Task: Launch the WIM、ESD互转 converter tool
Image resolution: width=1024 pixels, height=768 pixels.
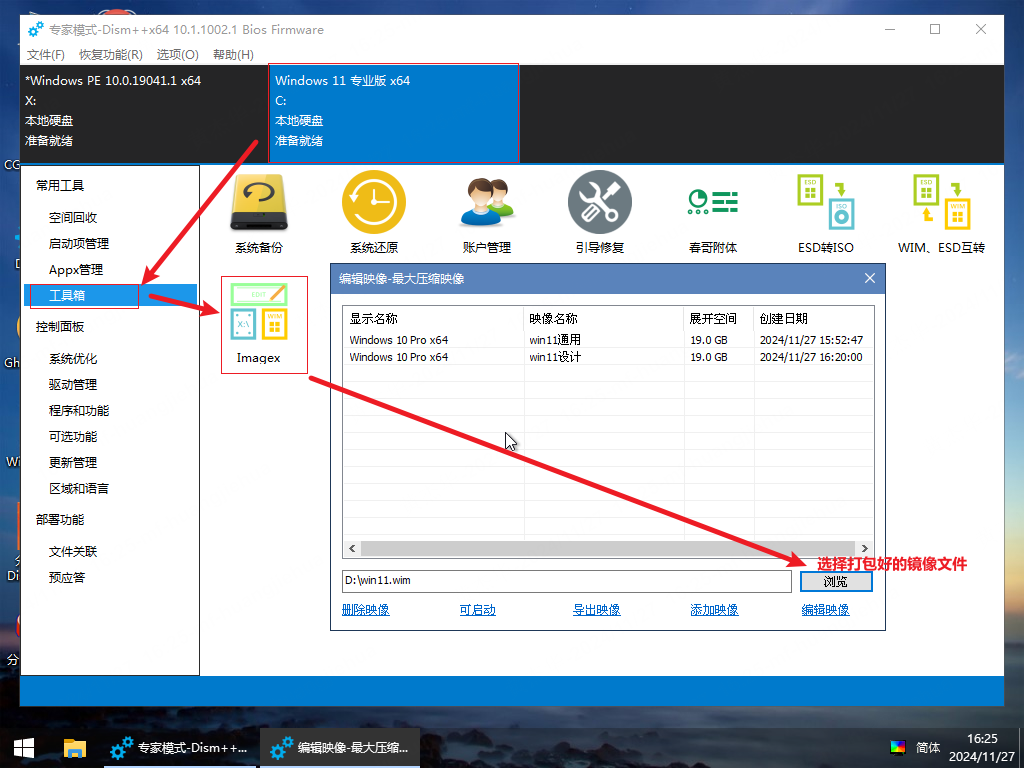Action: (x=941, y=212)
